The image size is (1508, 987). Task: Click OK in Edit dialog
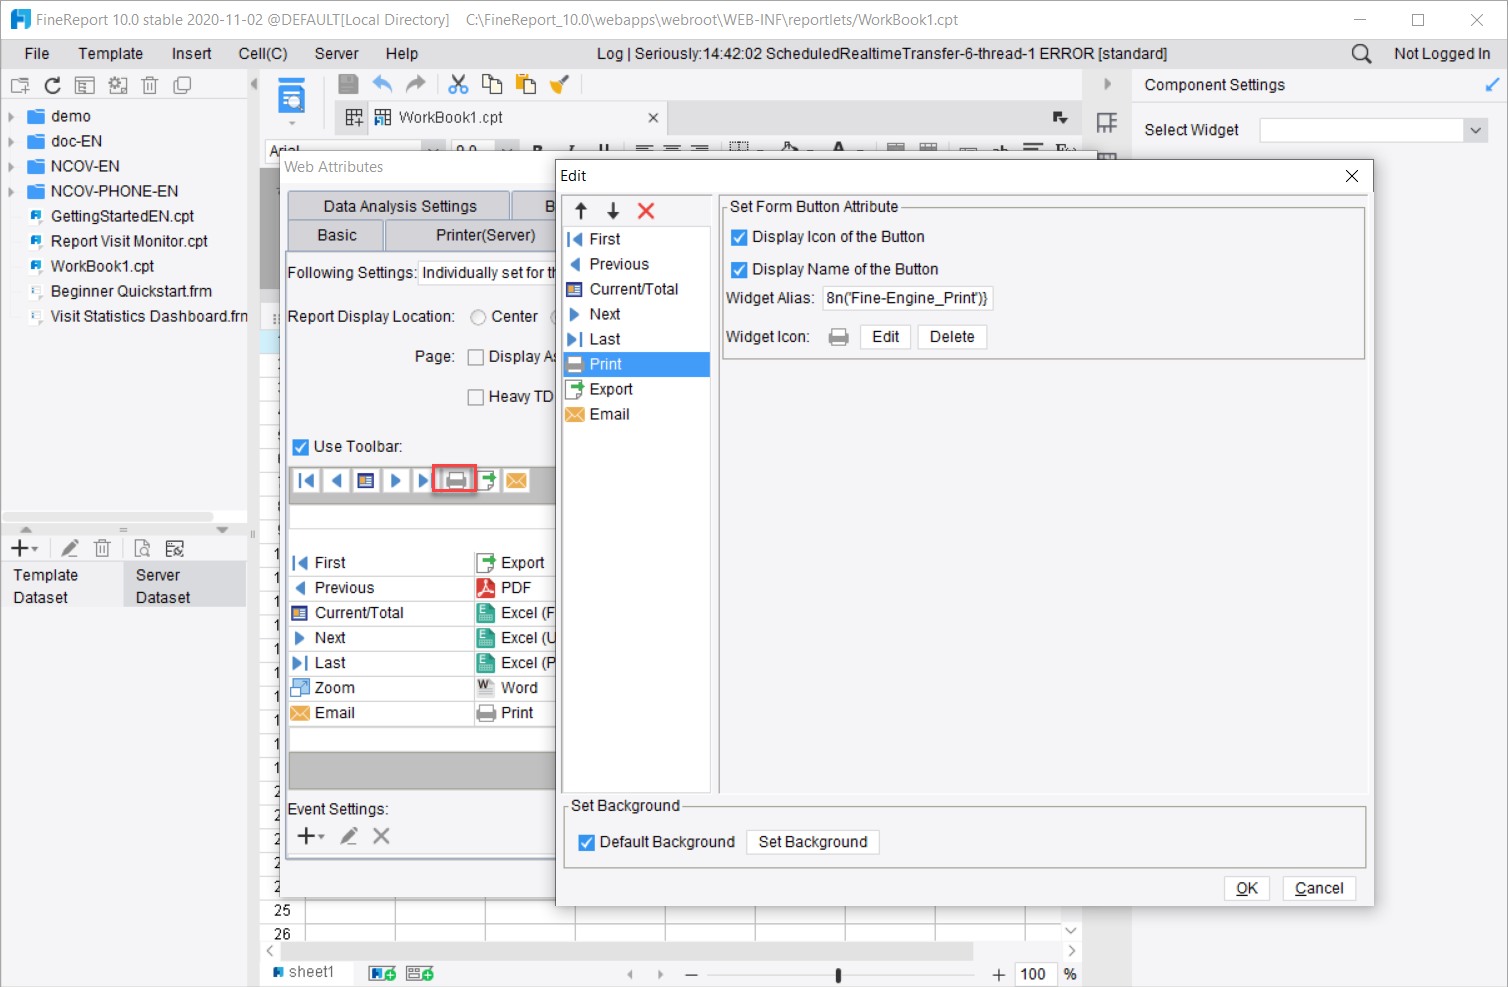point(1246,888)
